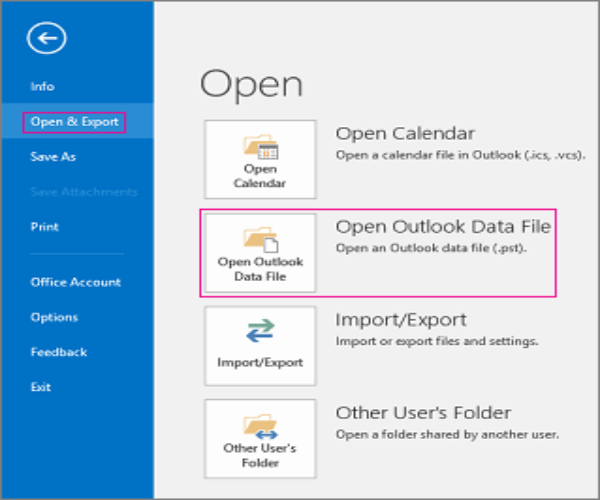Image resolution: width=600 pixels, height=500 pixels.
Task: Open Office Account settings
Action: point(75,282)
